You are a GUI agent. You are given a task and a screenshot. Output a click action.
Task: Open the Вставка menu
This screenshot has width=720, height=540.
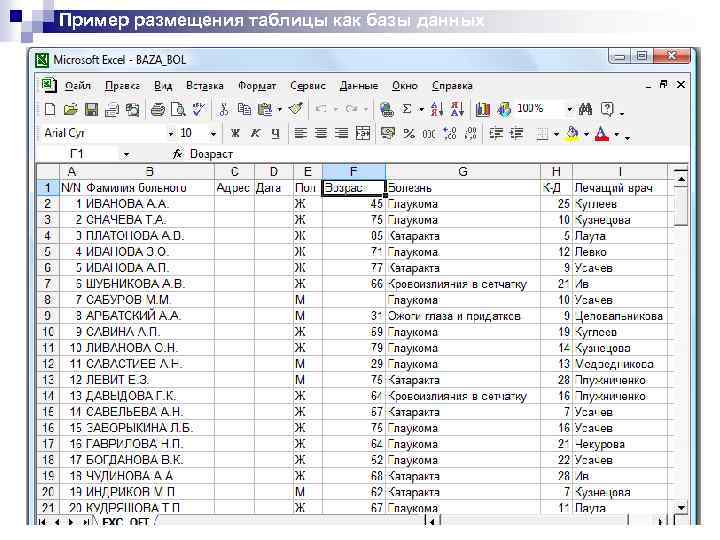205,86
